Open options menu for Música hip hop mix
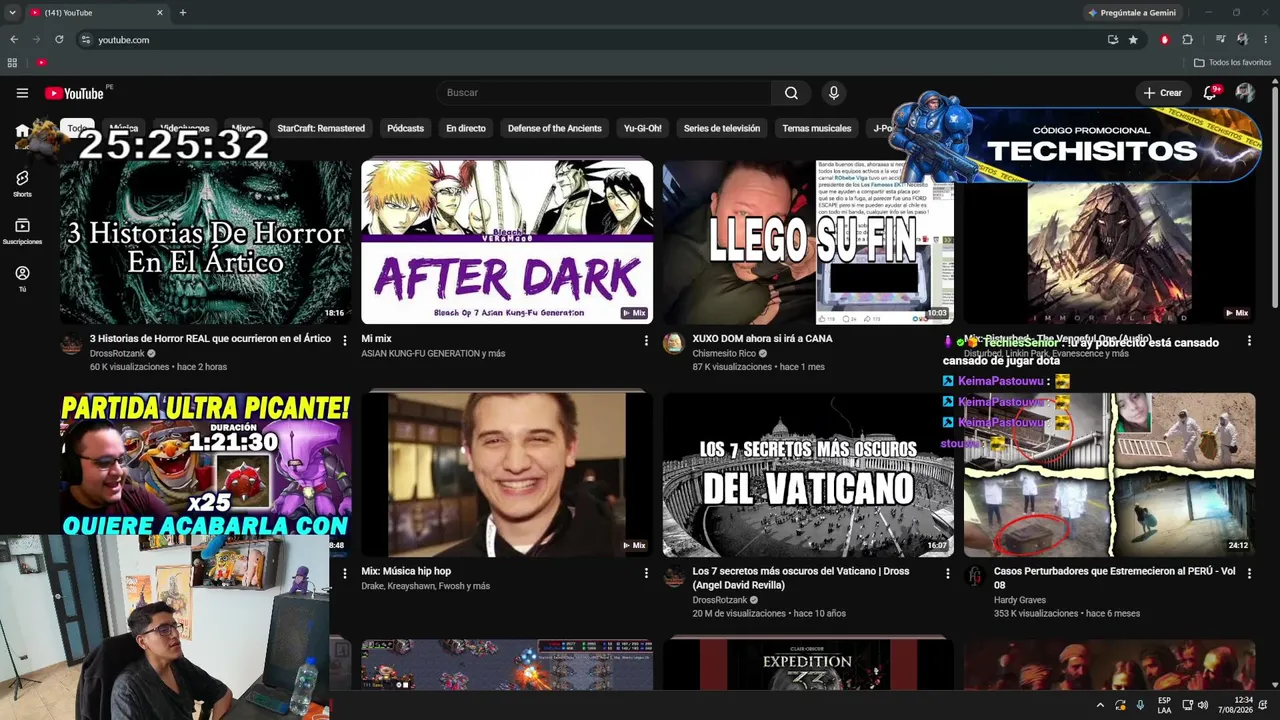The image size is (1280, 720). [646, 573]
